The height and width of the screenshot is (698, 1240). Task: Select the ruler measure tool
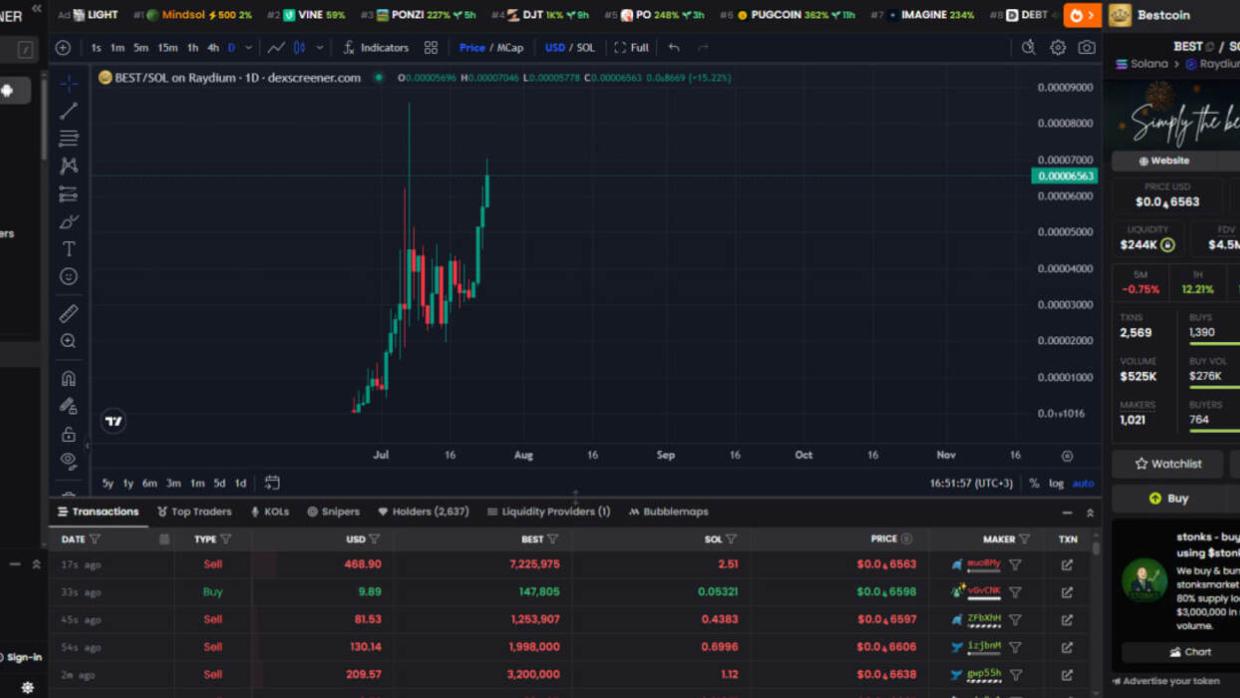[x=68, y=313]
